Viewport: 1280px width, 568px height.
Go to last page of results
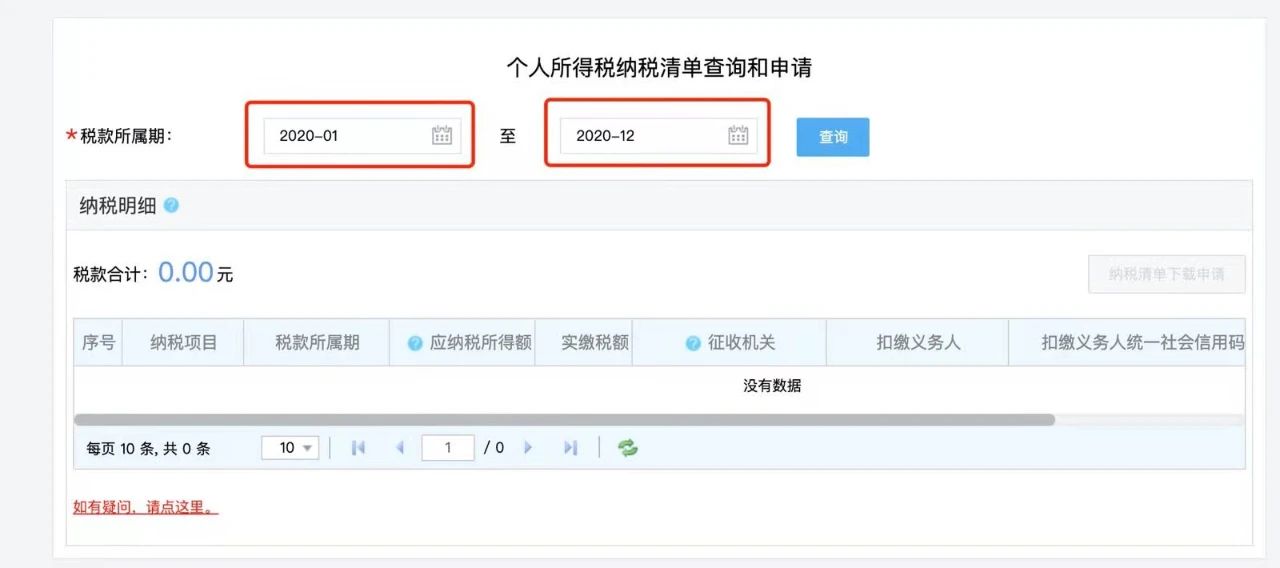(570, 448)
